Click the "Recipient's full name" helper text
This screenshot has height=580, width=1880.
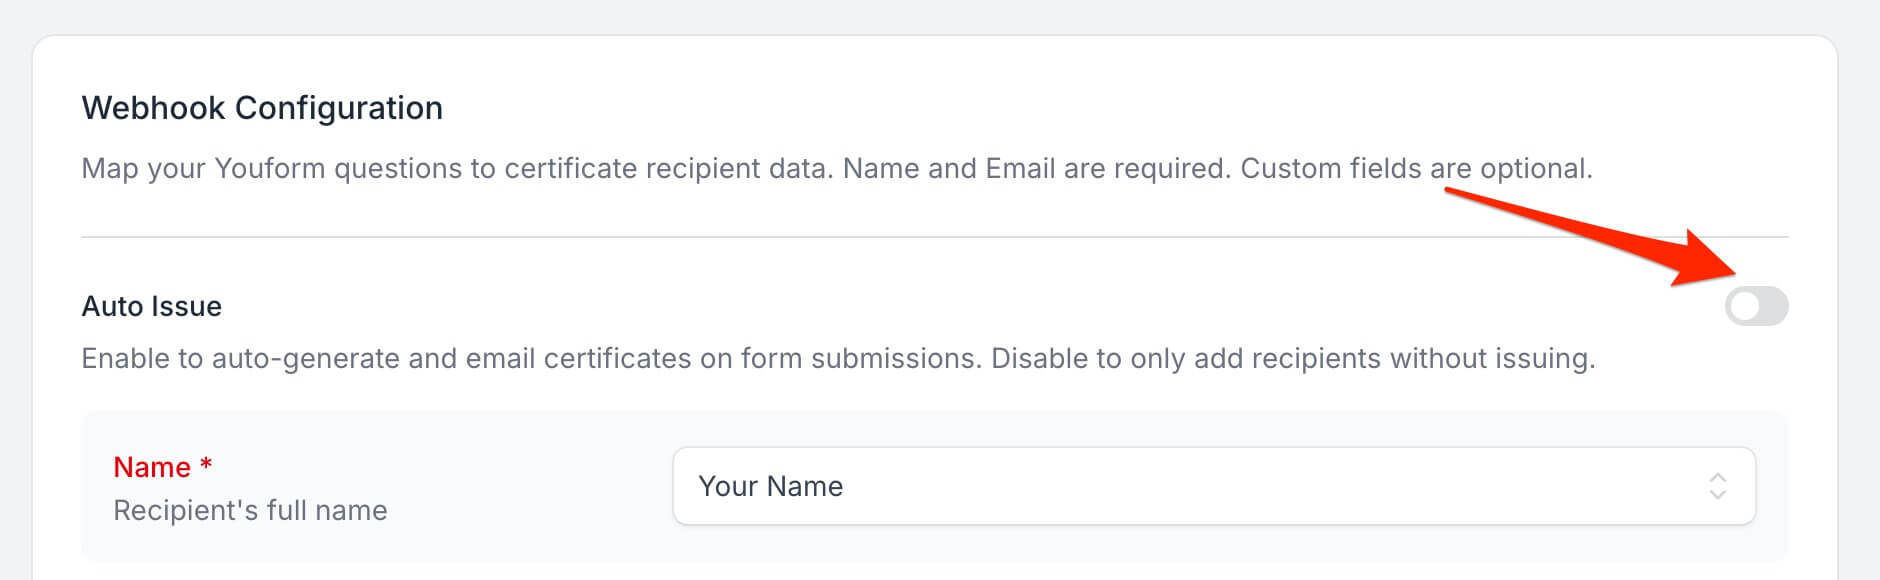(x=250, y=510)
